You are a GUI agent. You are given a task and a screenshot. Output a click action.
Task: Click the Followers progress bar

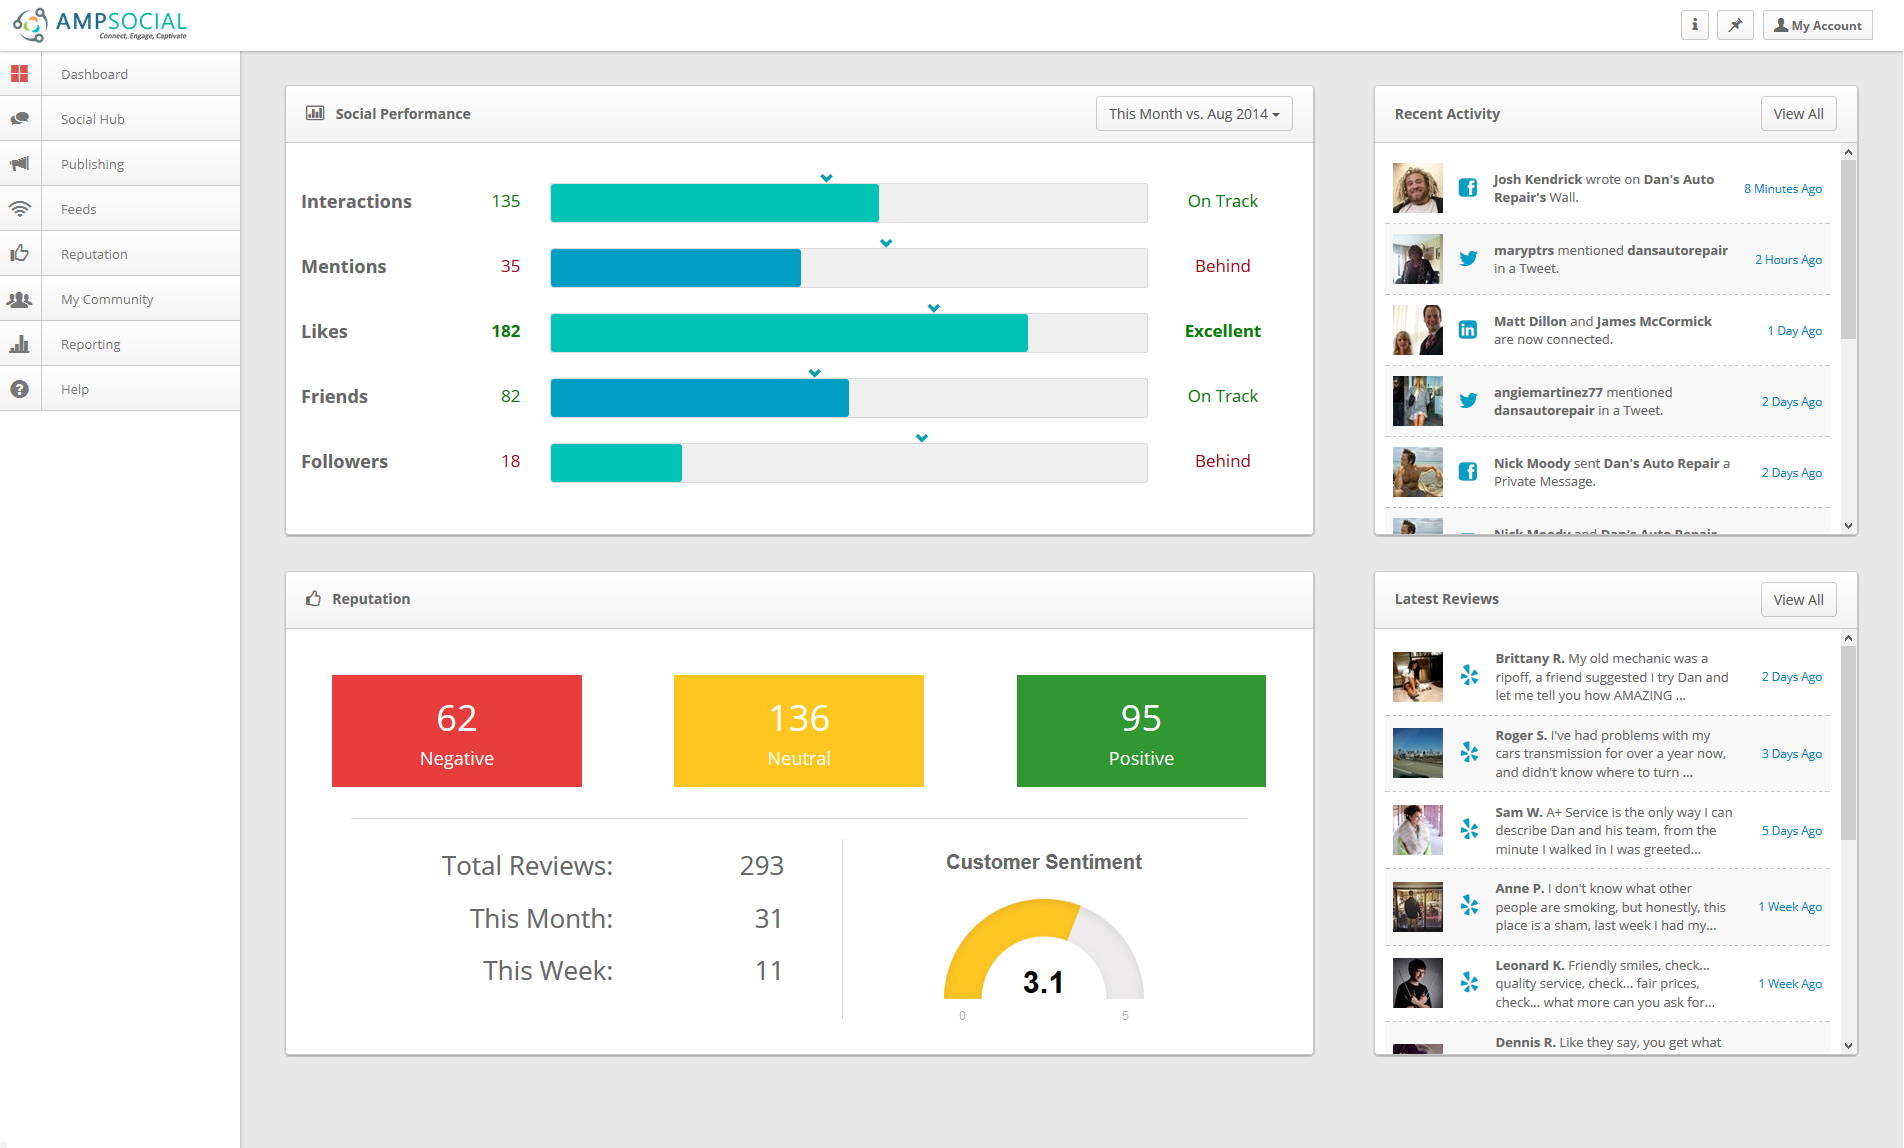click(849, 463)
